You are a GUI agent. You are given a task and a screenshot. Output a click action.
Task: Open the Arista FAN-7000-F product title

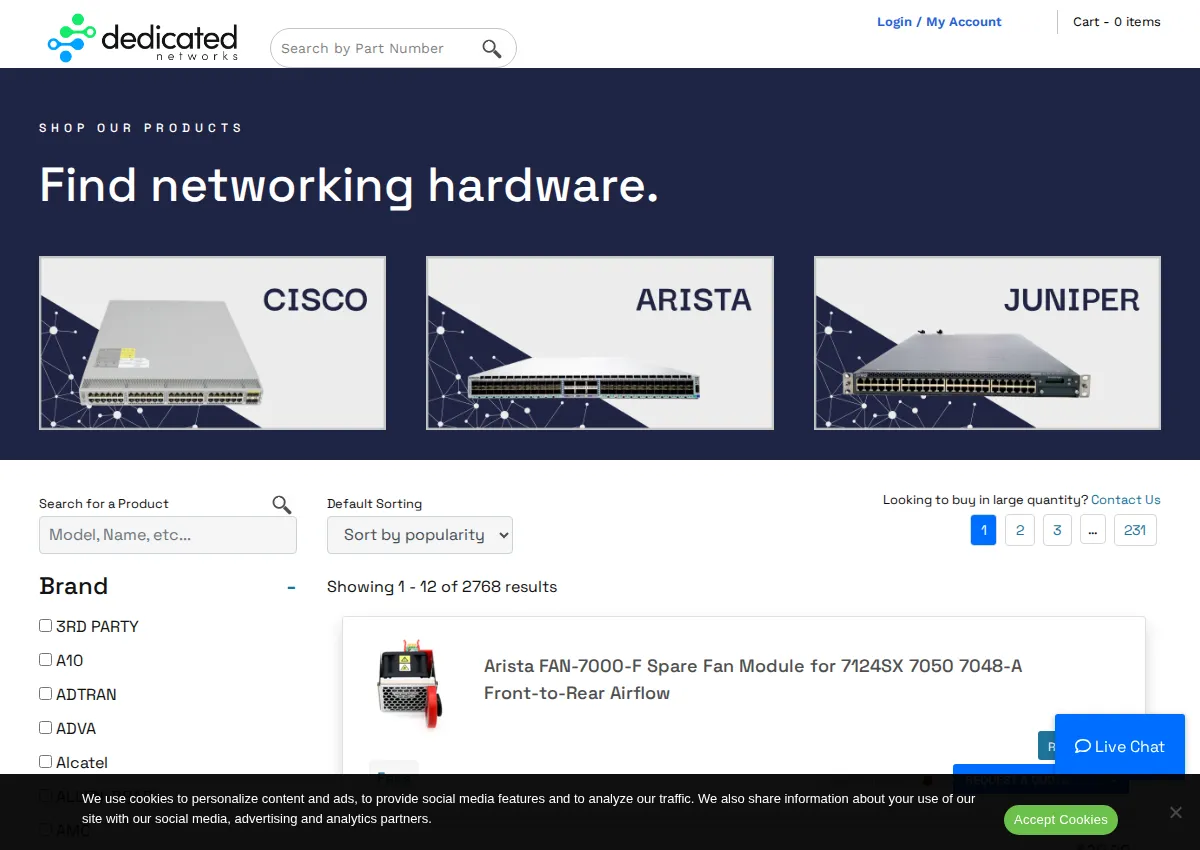click(753, 679)
